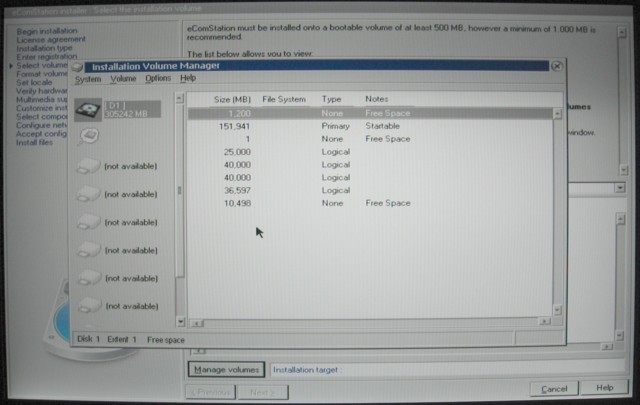Viewport: 640px width, 405px height.
Task: Open the Options menu
Action: (158, 78)
